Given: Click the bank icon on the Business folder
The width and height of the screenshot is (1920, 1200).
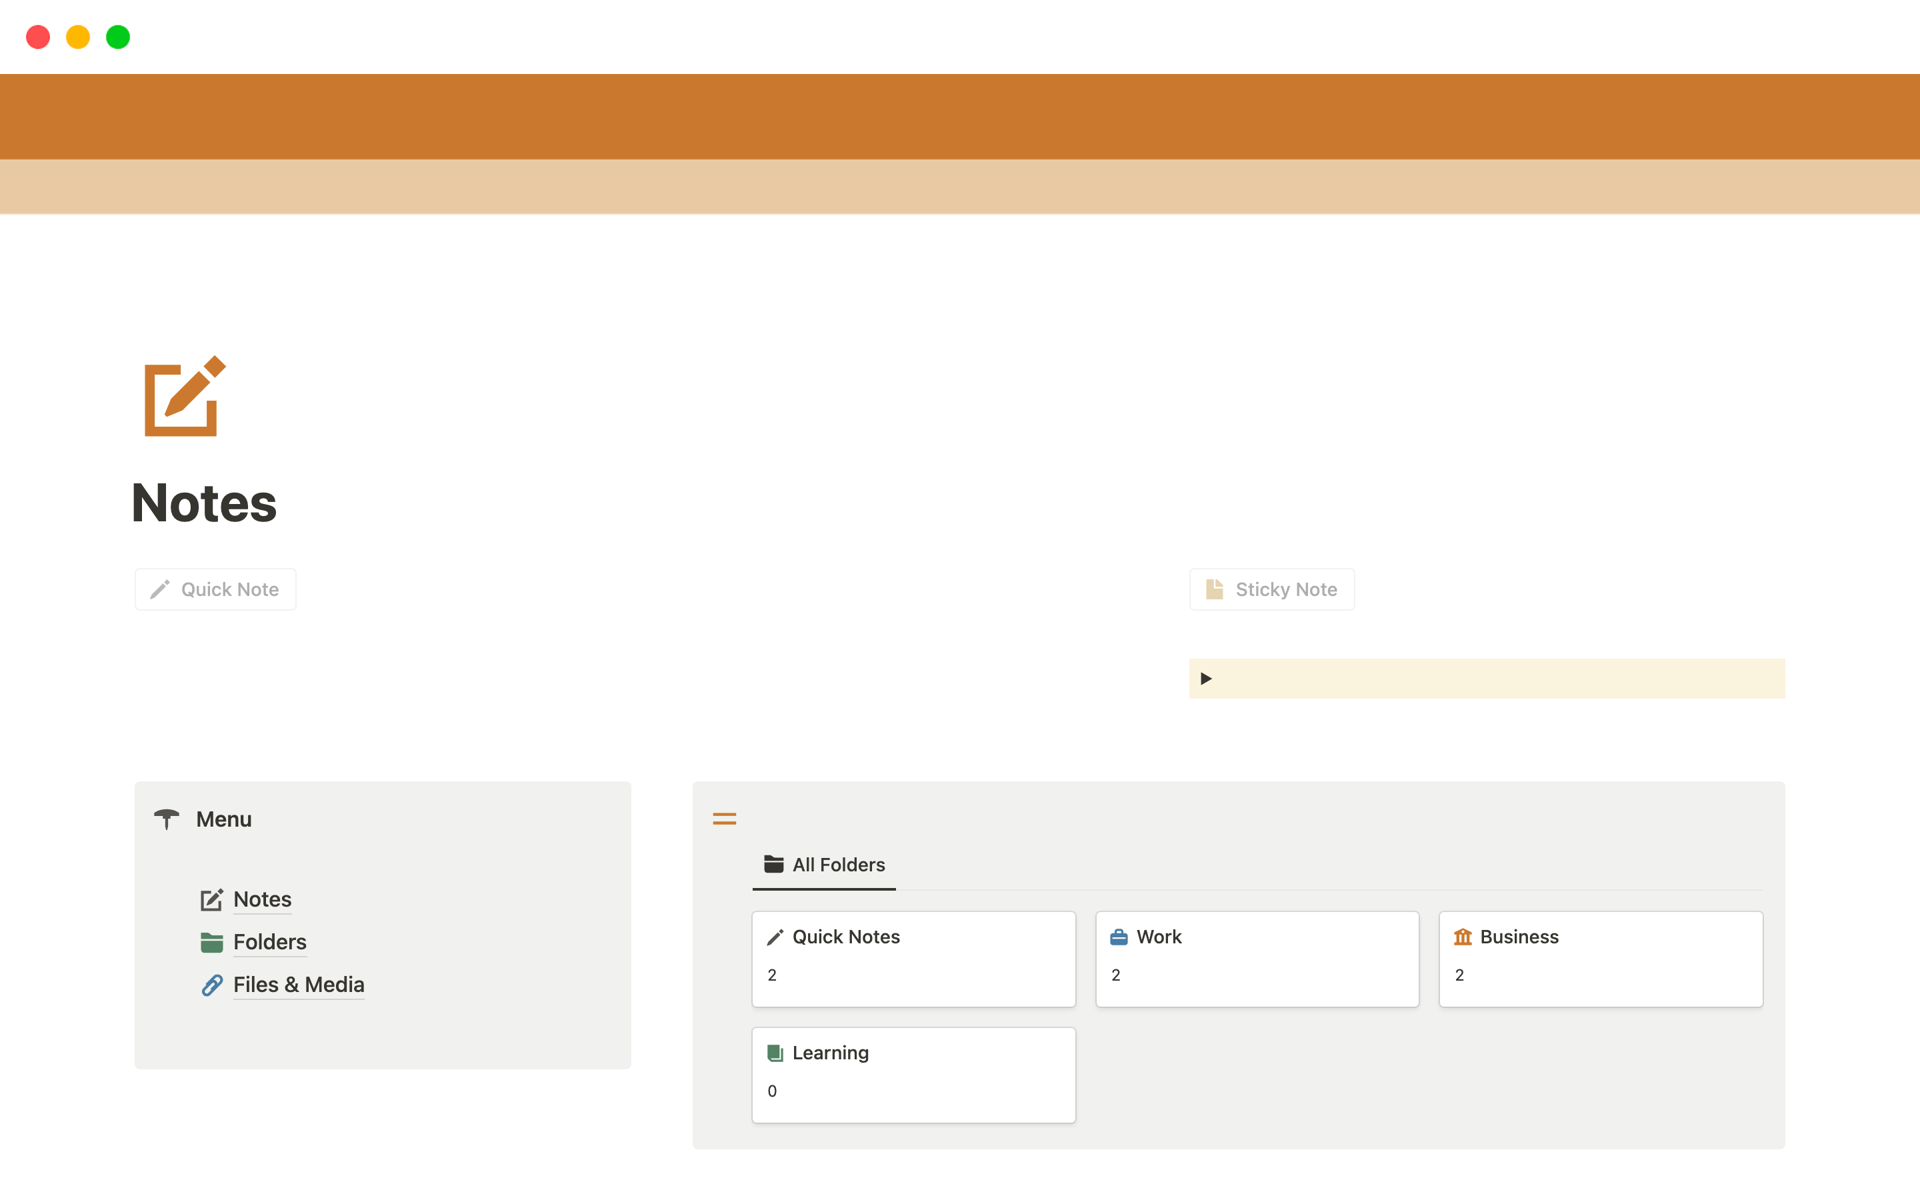Looking at the screenshot, I should tap(1463, 937).
